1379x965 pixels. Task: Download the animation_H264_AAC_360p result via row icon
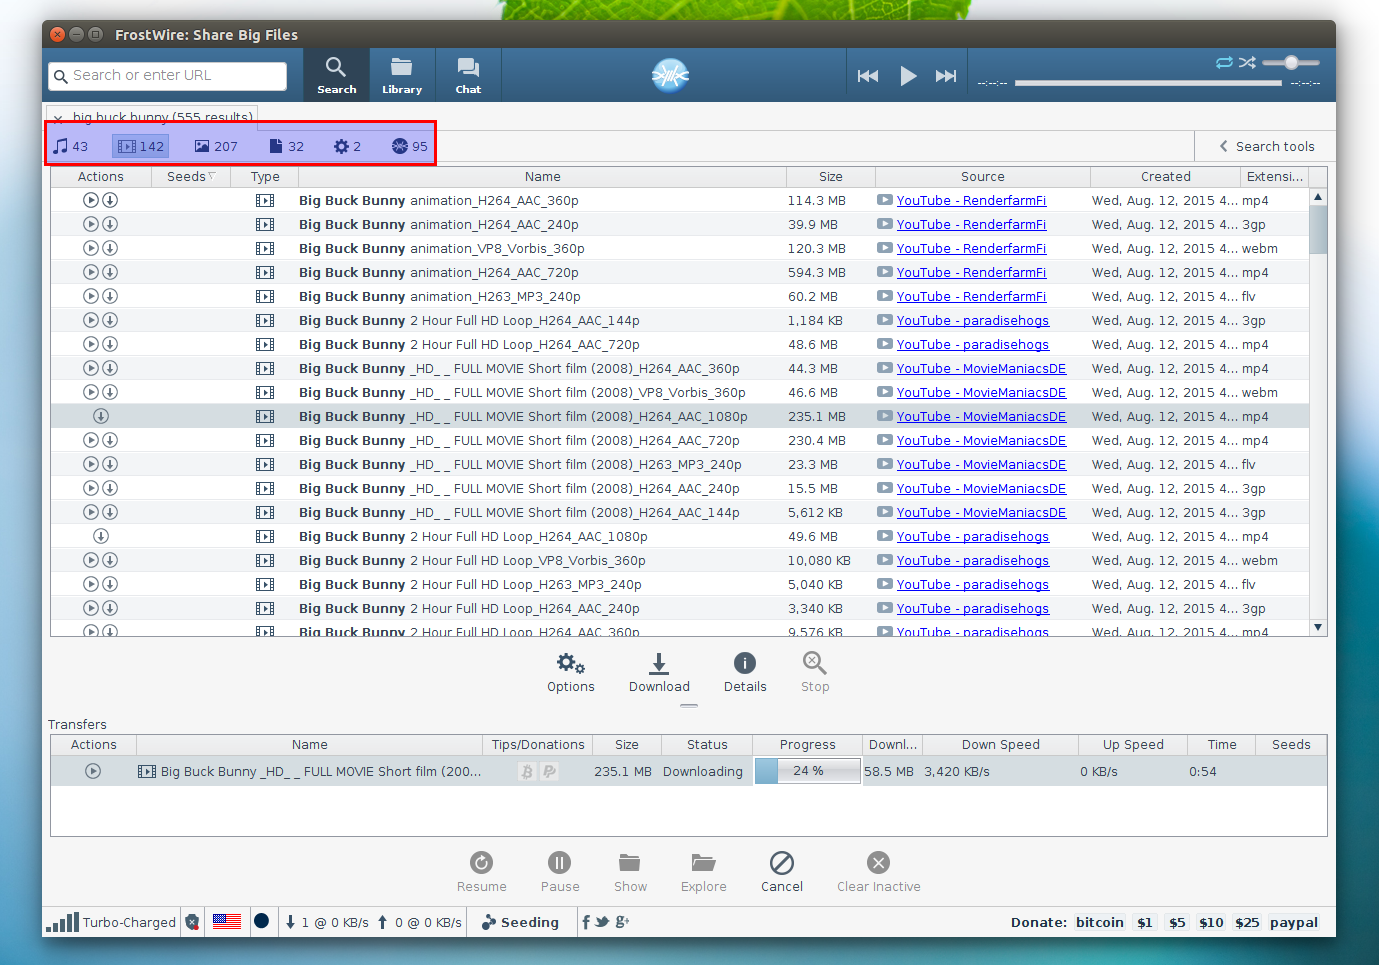tap(110, 200)
